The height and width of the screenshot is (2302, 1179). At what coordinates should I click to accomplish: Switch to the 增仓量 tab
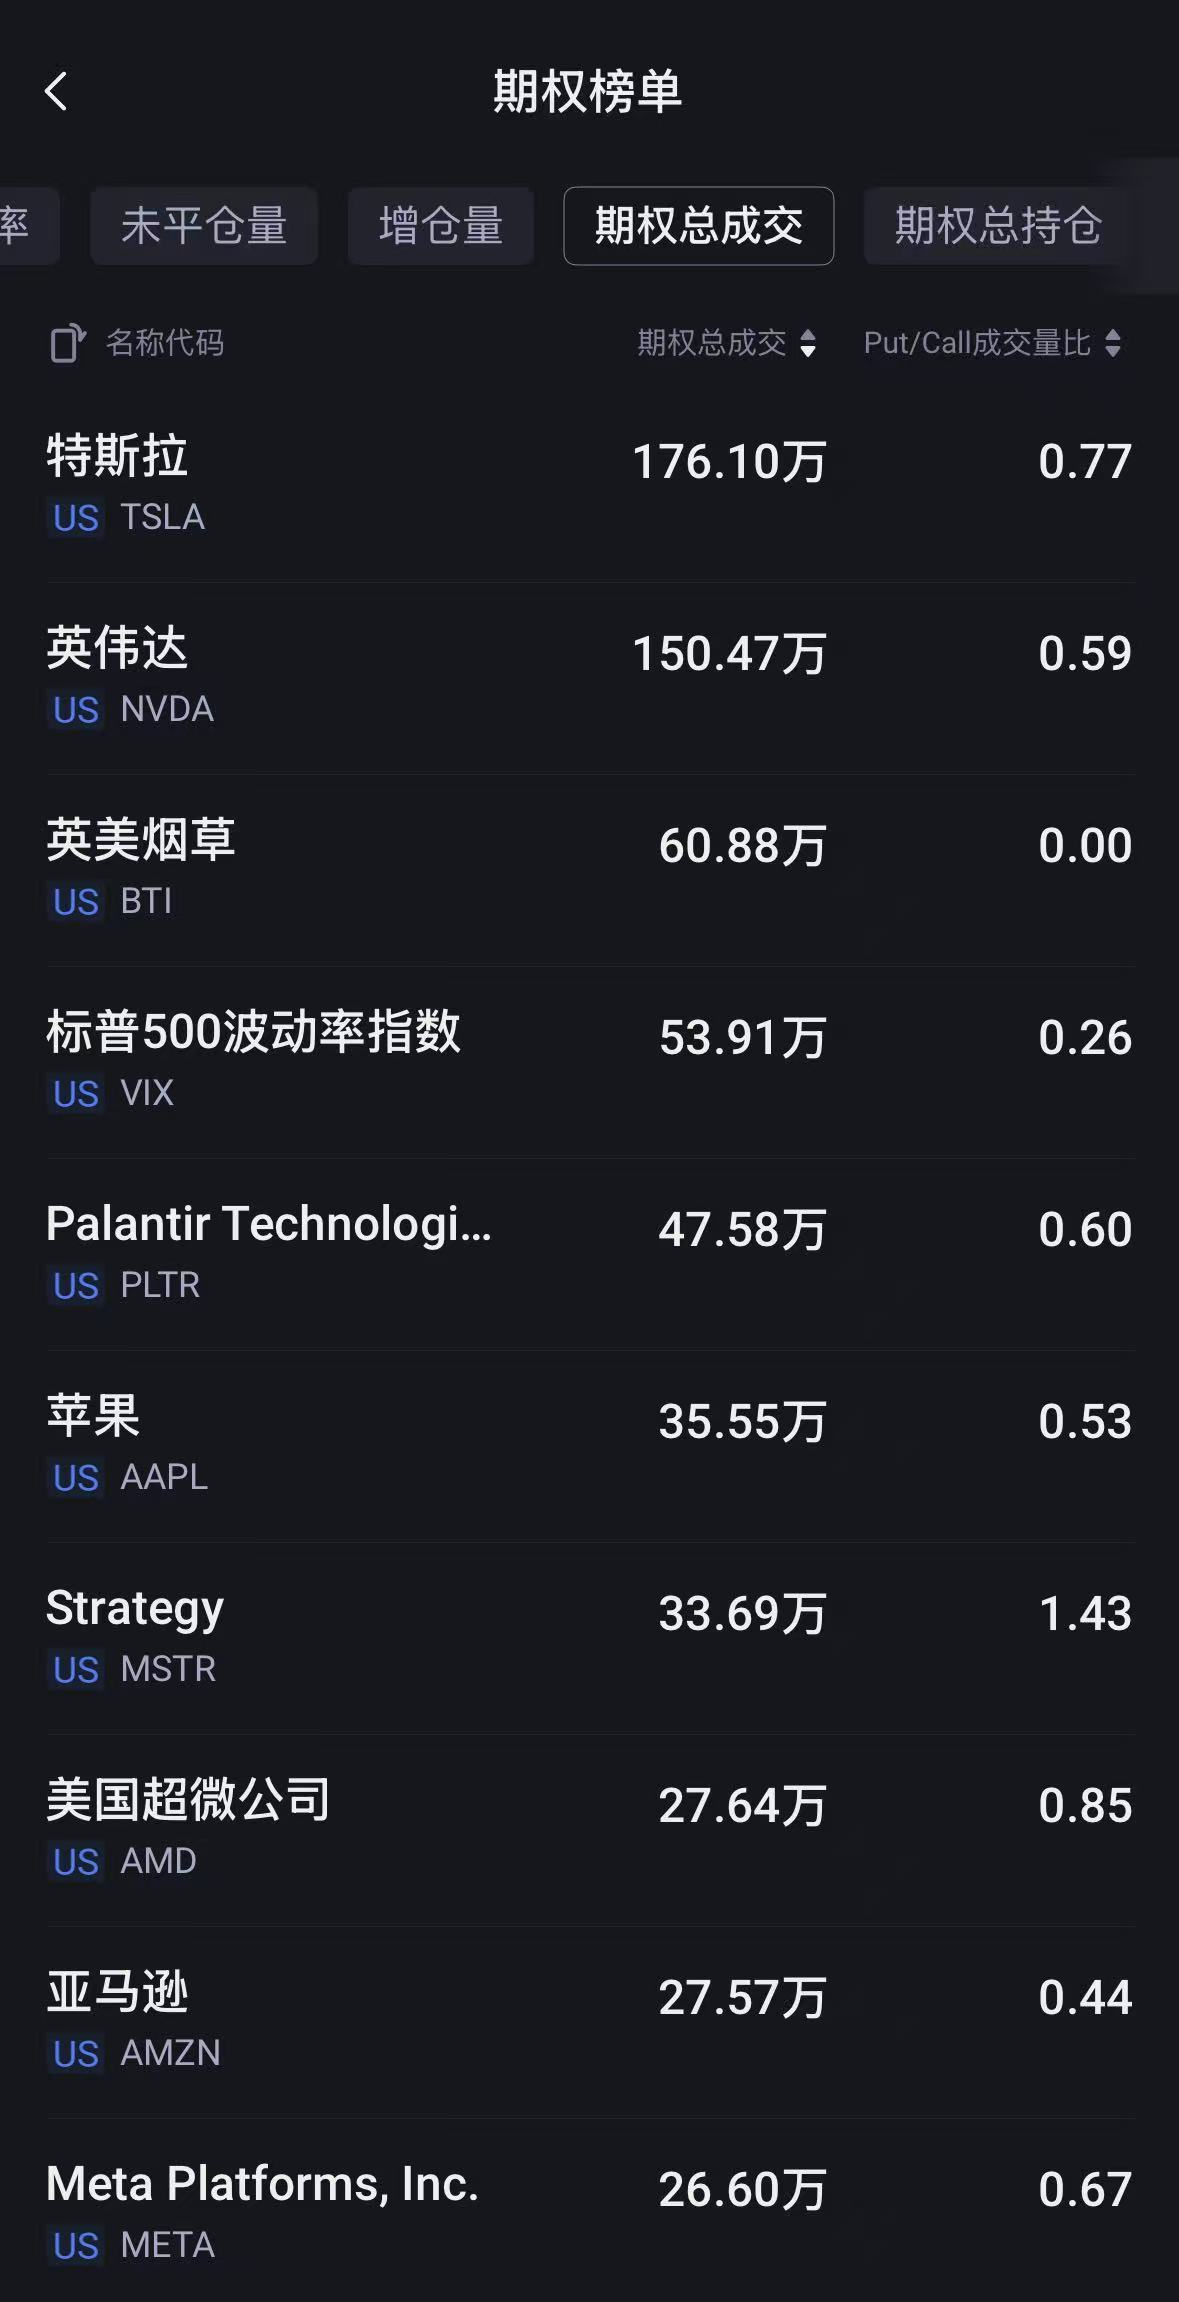pyautogui.click(x=441, y=226)
